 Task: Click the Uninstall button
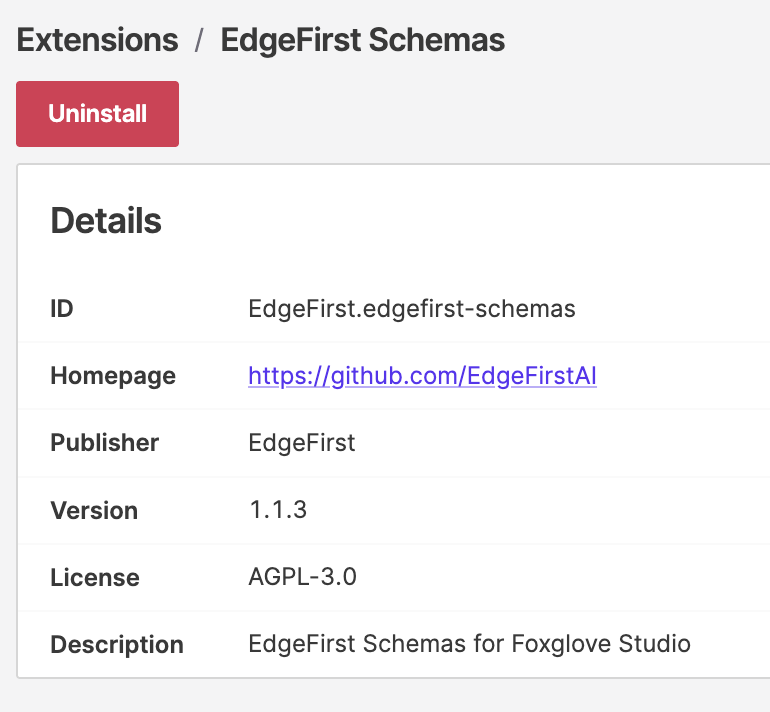coord(97,114)
